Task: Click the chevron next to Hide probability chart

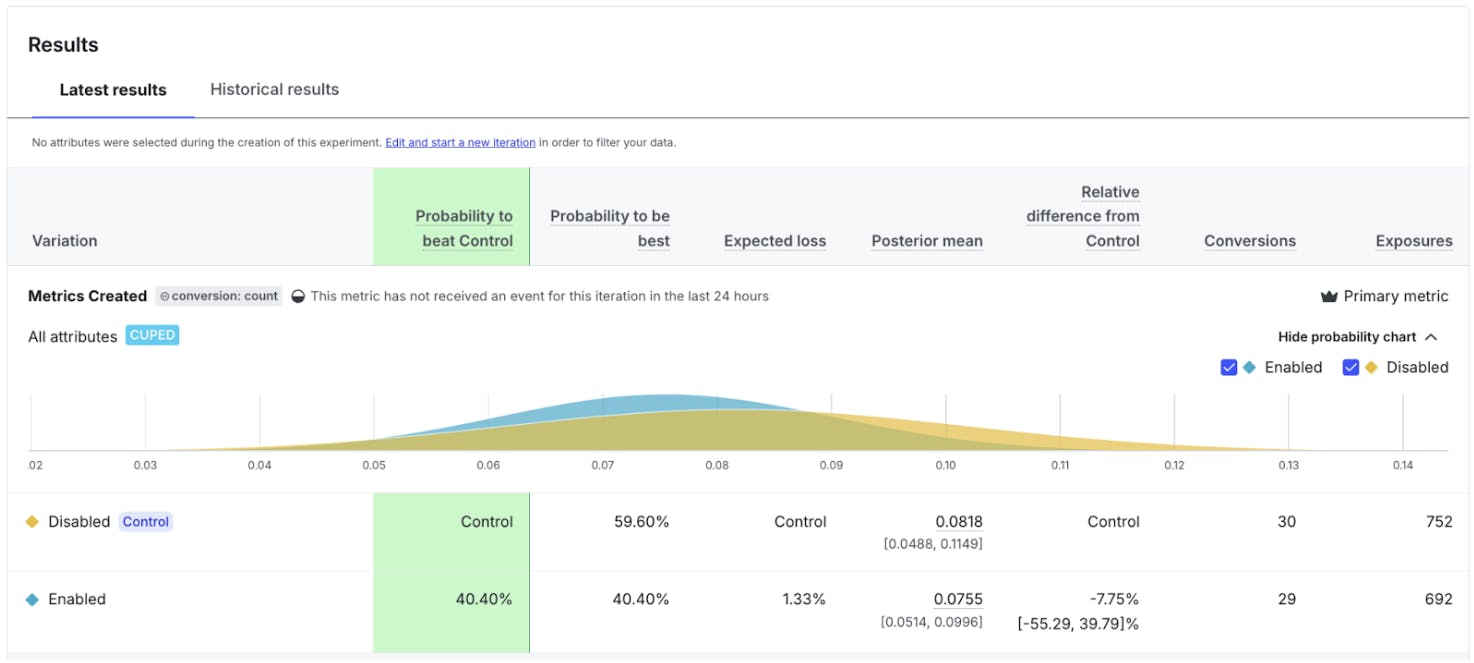Action: tap(1431, 337)
